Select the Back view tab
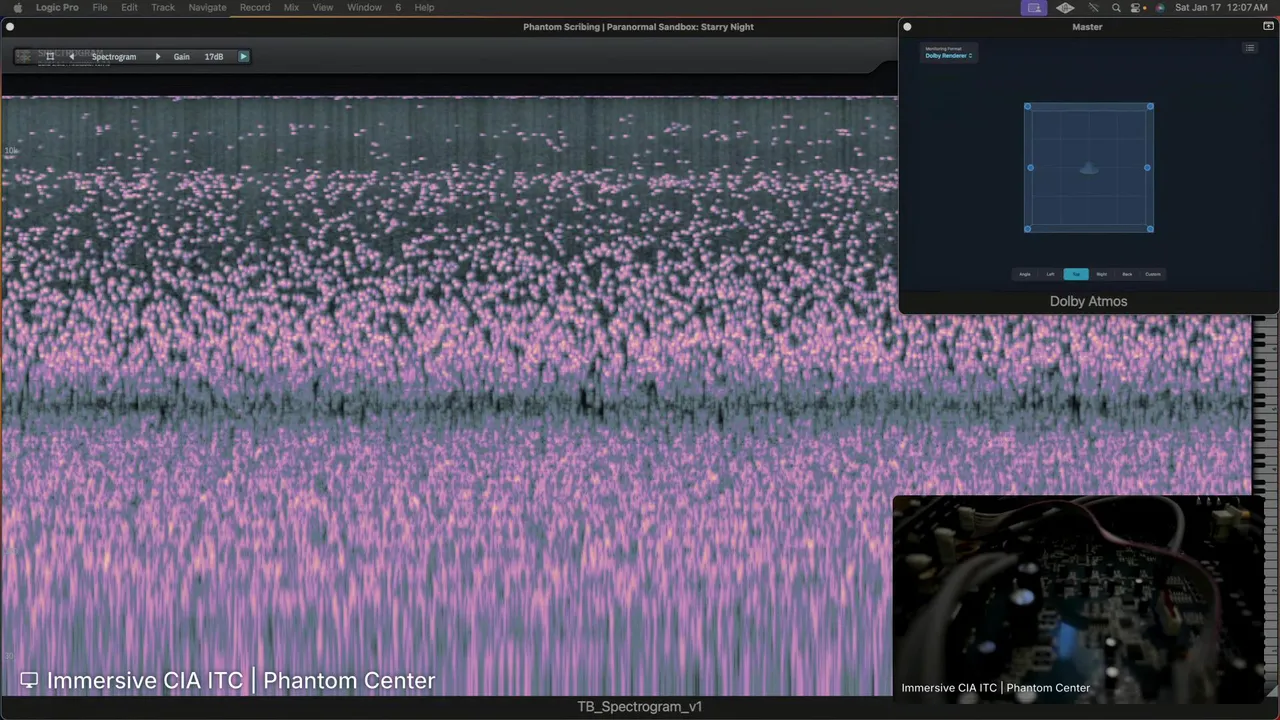1280x720 pixels. pos(1127,274)
